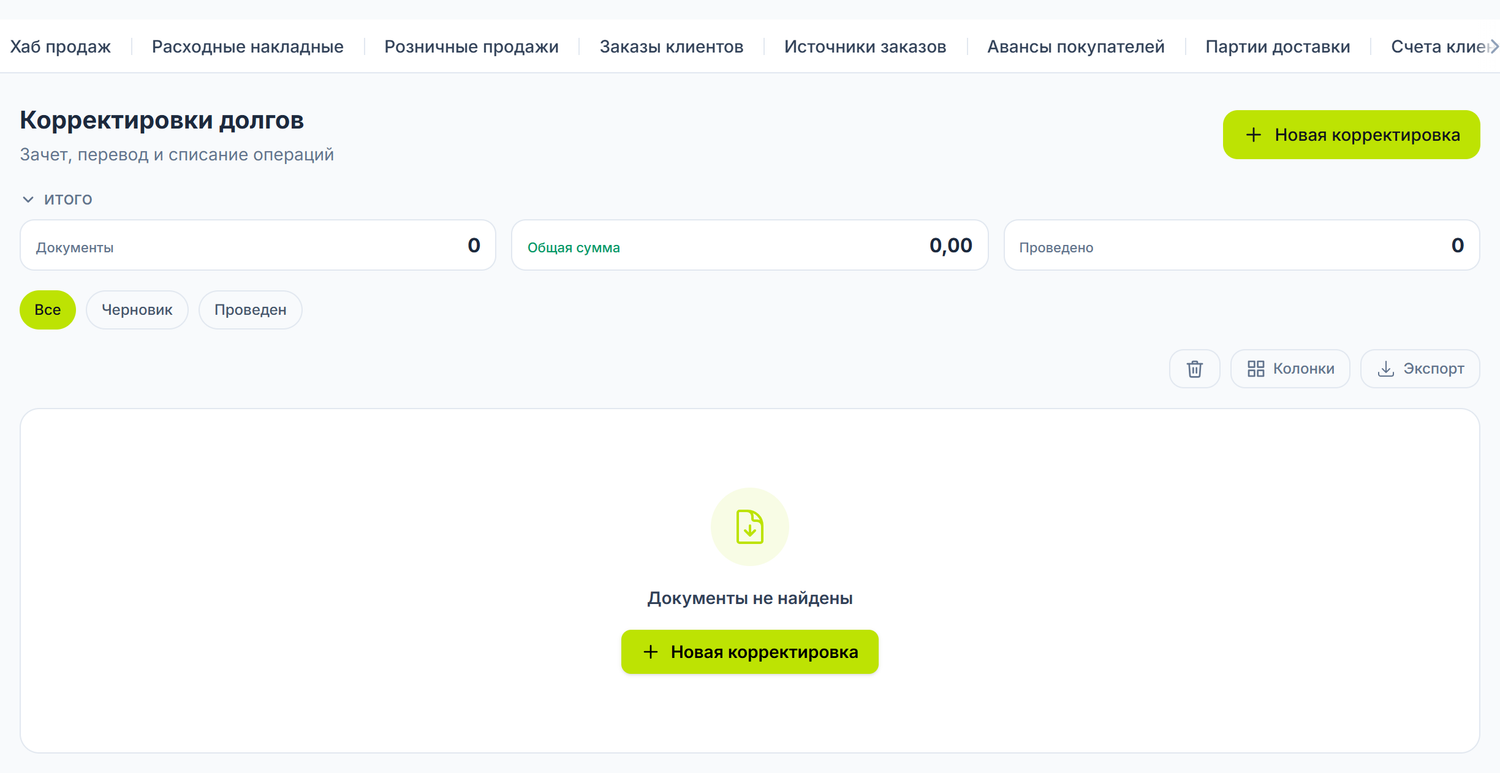Switch to Авансы покупателей tab
Screen dimensions: 1500x773
click(1076, 47)
